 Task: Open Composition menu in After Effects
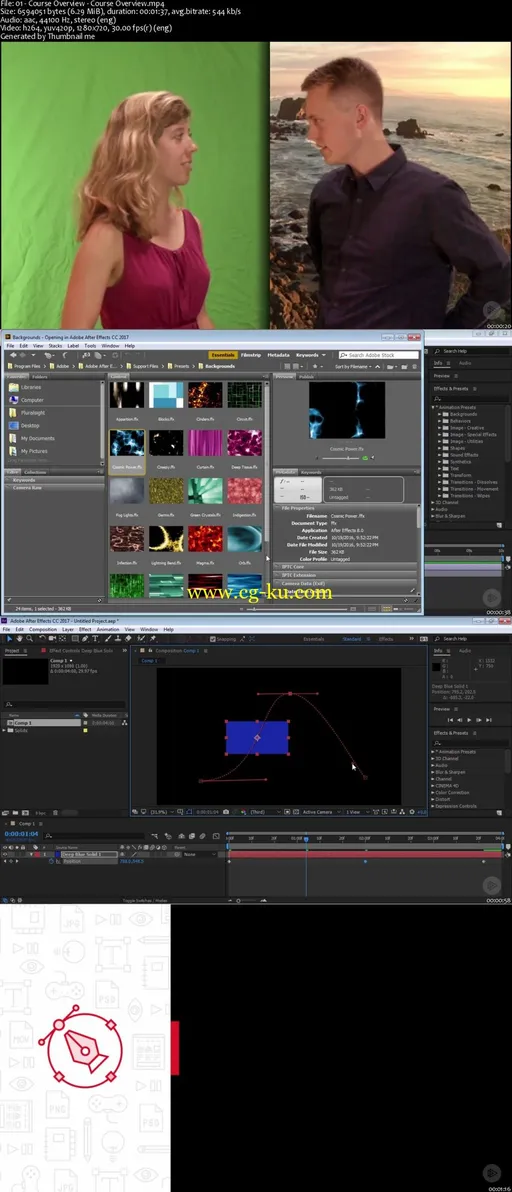(43, 629)
